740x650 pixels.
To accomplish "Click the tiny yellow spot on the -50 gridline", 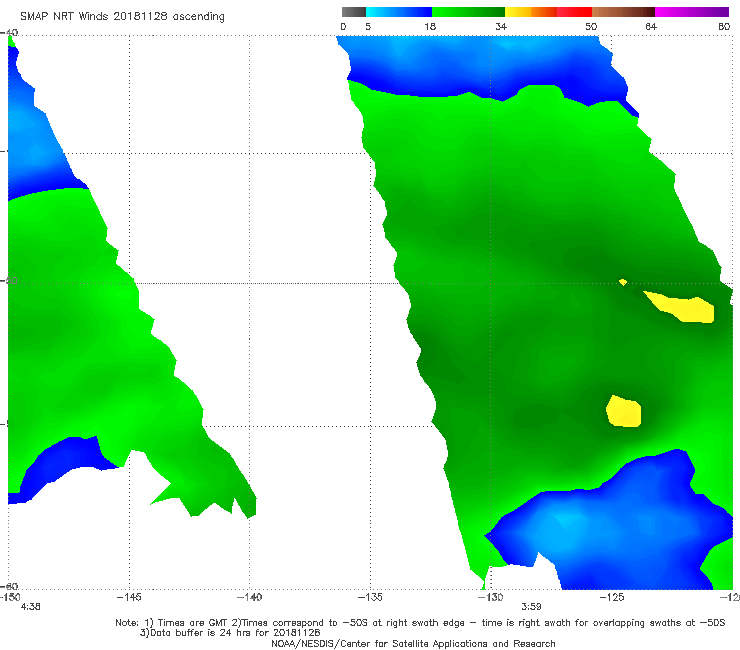I will coord(623,282).
